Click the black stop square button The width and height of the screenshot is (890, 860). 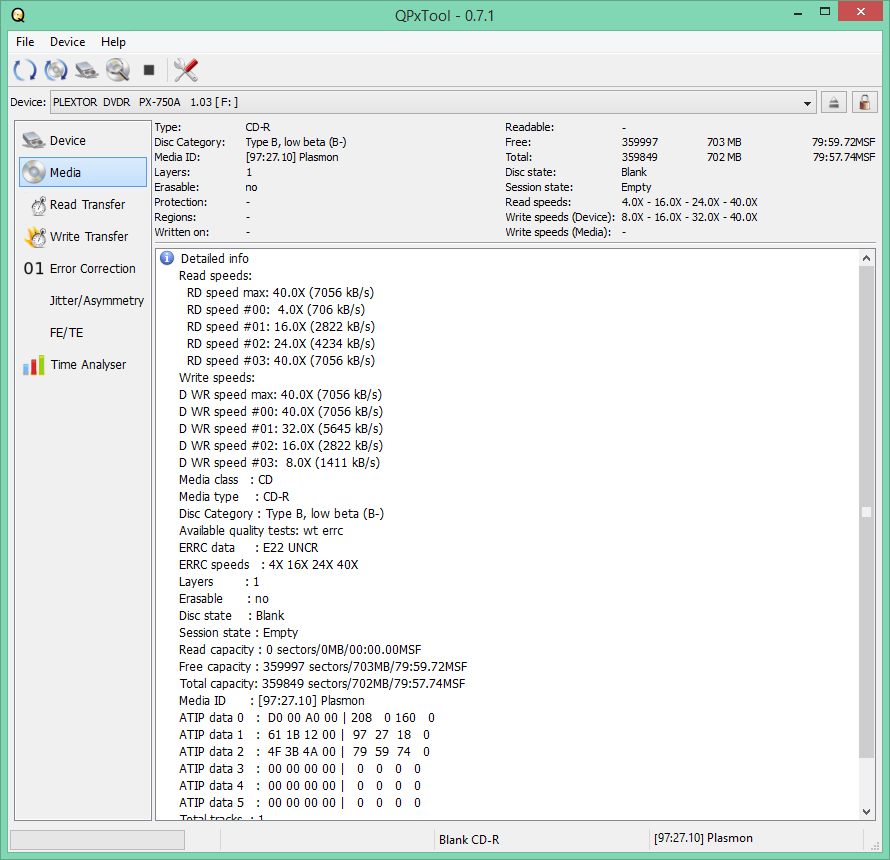[x=149, y=70]
